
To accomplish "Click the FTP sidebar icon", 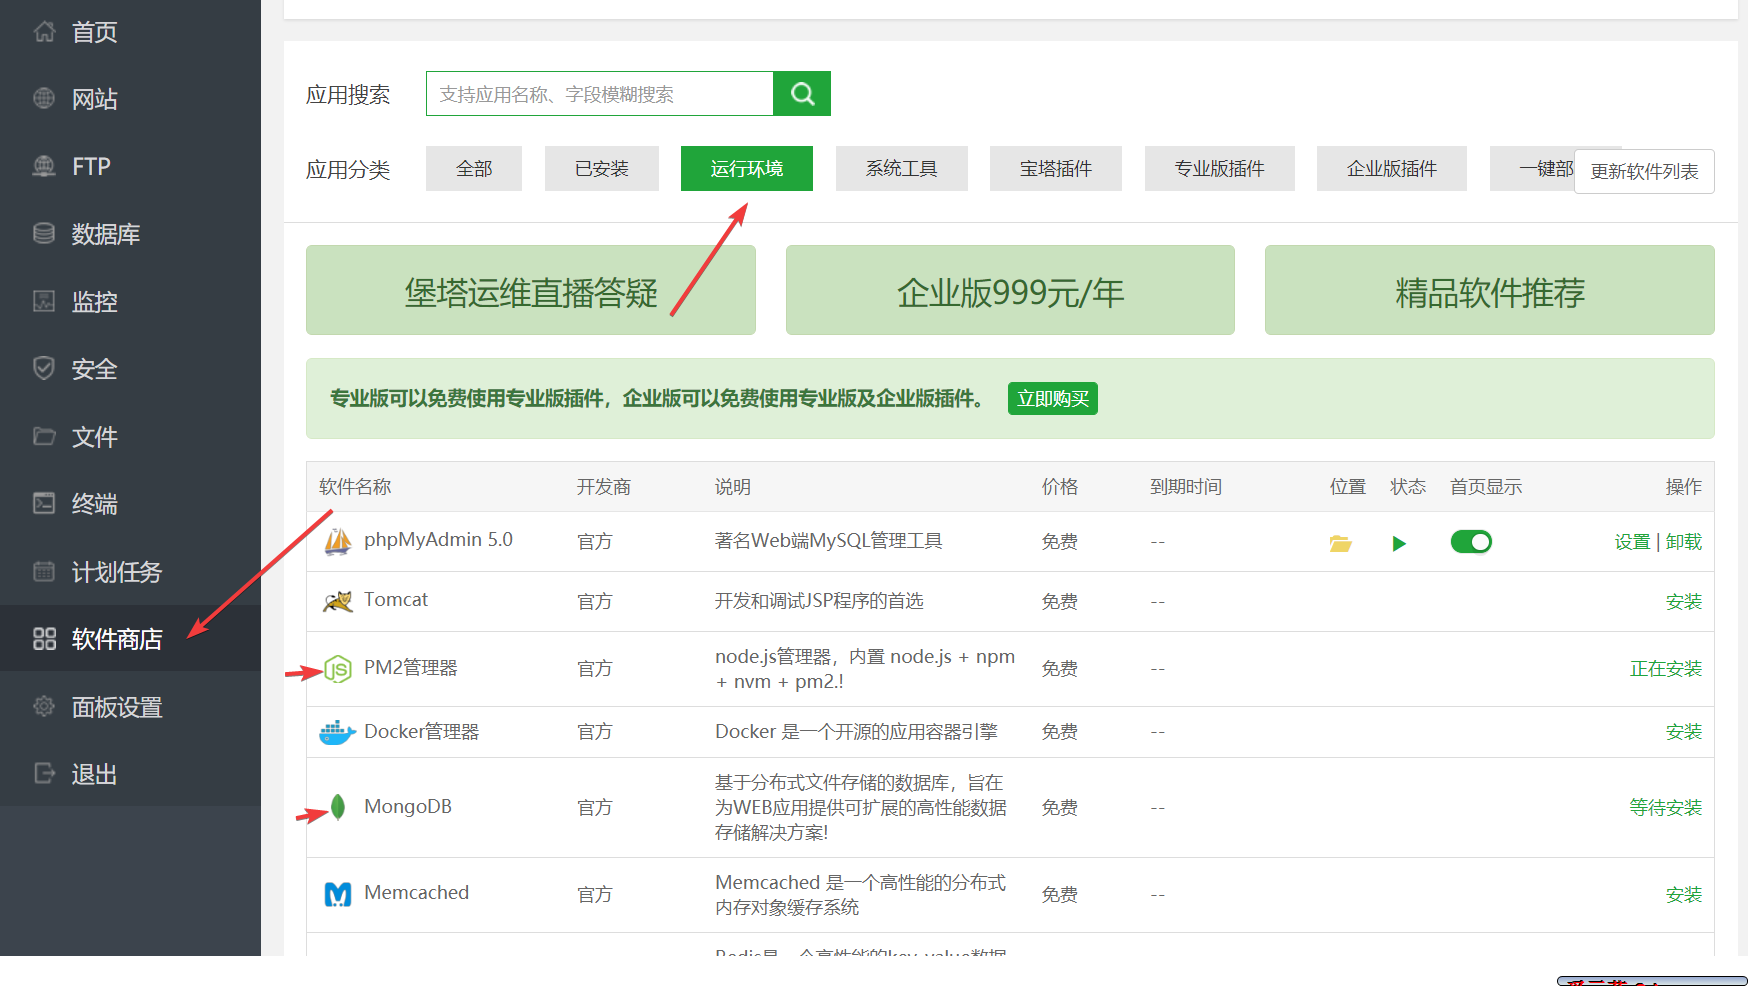I will [44, 166].
